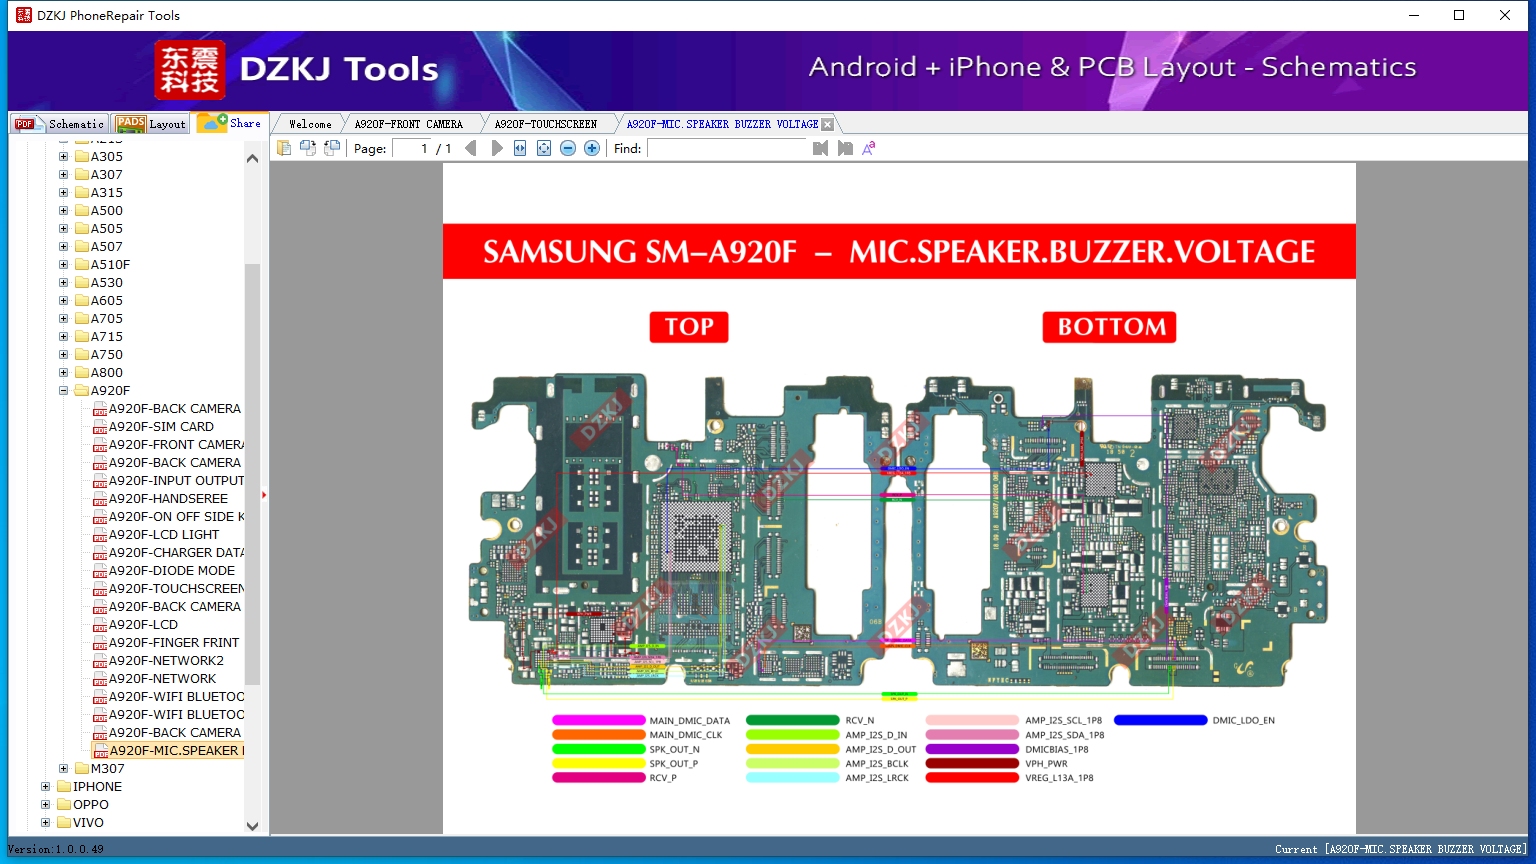Viewport: 1536px width, 864px height.
Task: Expand the A705 folder node
Action: coord(63,318)
